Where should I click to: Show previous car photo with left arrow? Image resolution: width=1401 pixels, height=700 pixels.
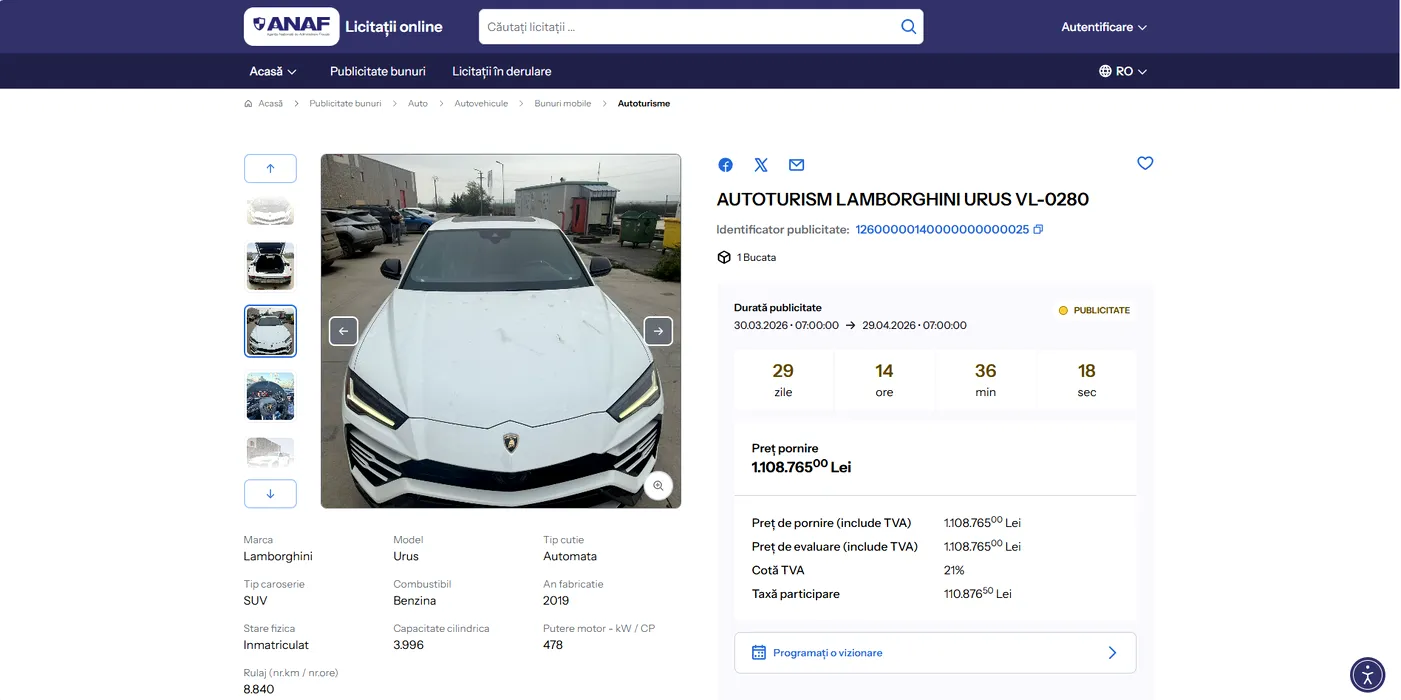pos(344,331)
